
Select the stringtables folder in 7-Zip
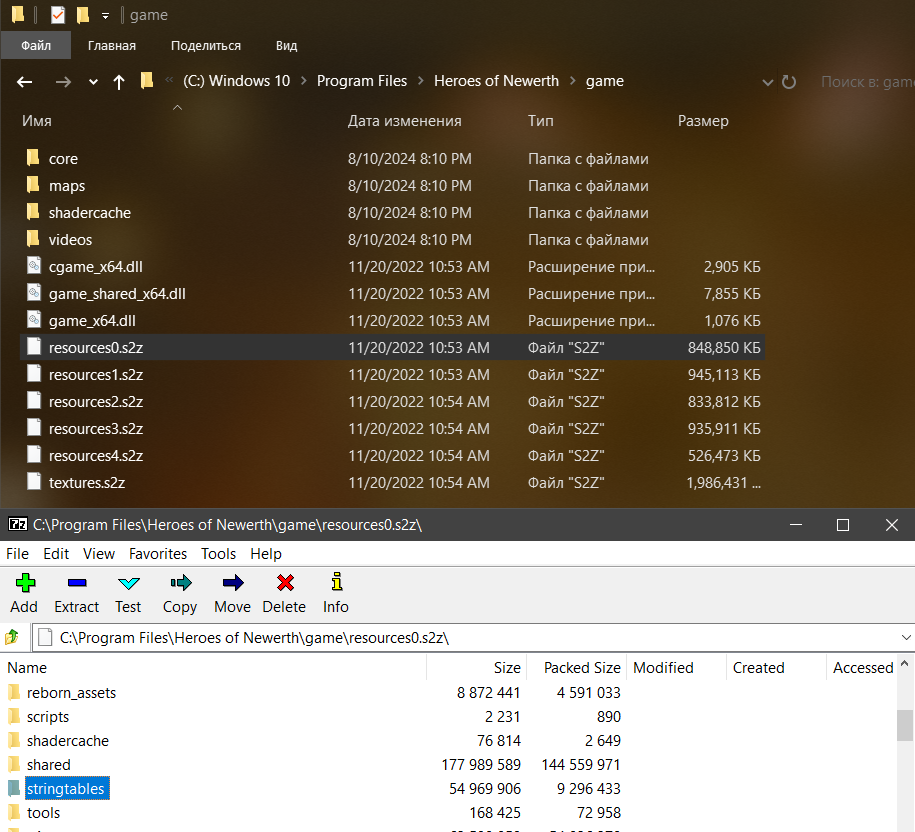65,789
